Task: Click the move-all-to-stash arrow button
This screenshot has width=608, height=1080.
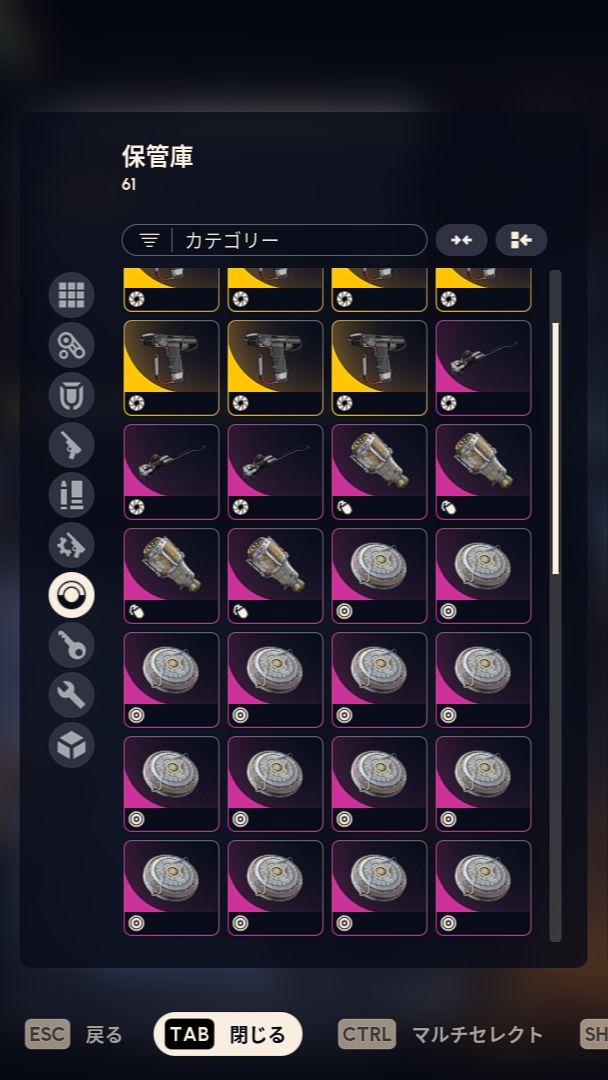Action: click(521, 240)
